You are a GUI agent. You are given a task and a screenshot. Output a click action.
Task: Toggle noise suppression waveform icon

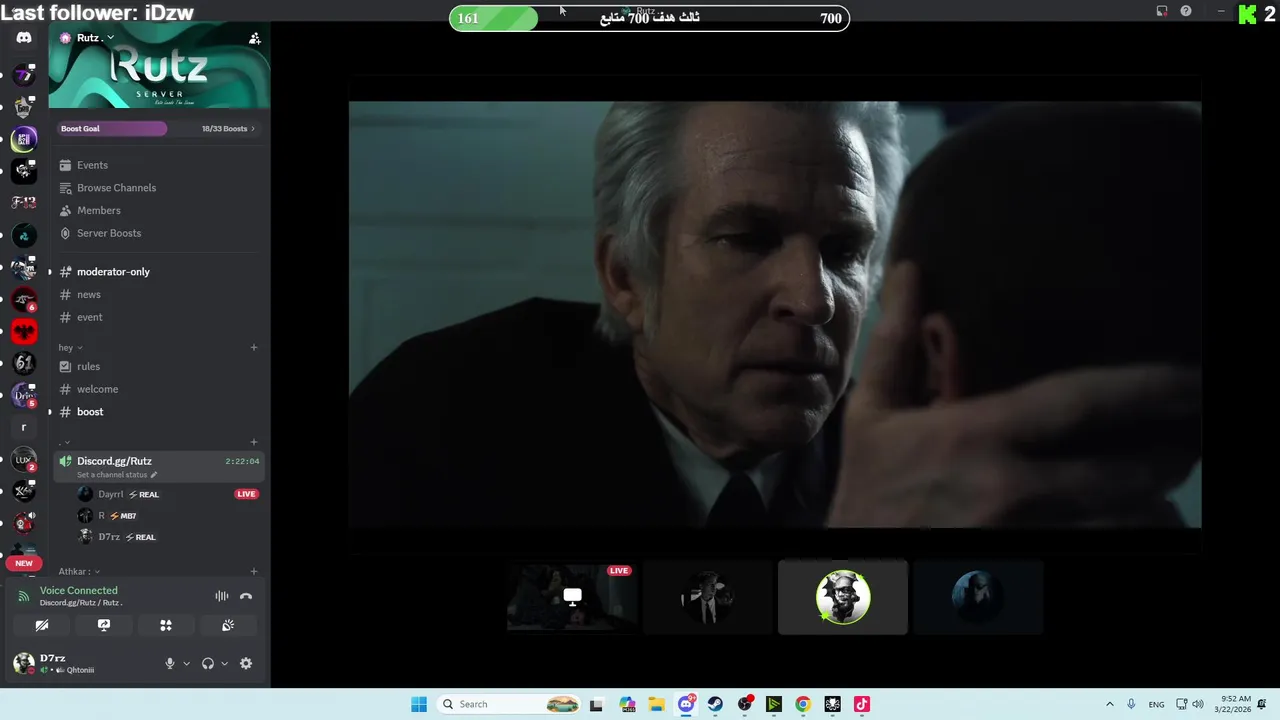tap(222, 596)
